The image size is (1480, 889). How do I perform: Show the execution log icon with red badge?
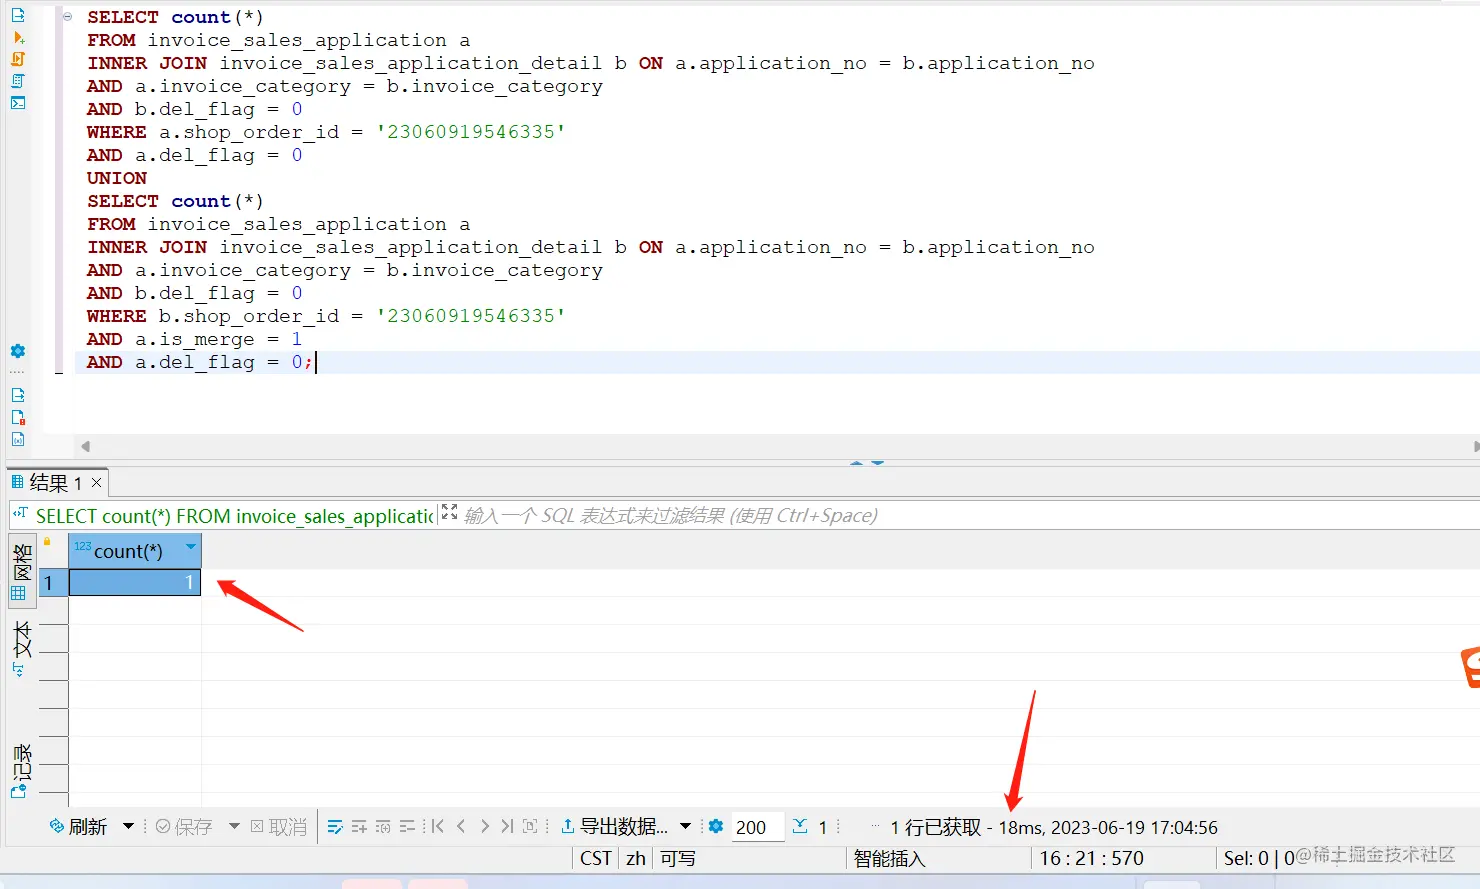pos(18,417)
